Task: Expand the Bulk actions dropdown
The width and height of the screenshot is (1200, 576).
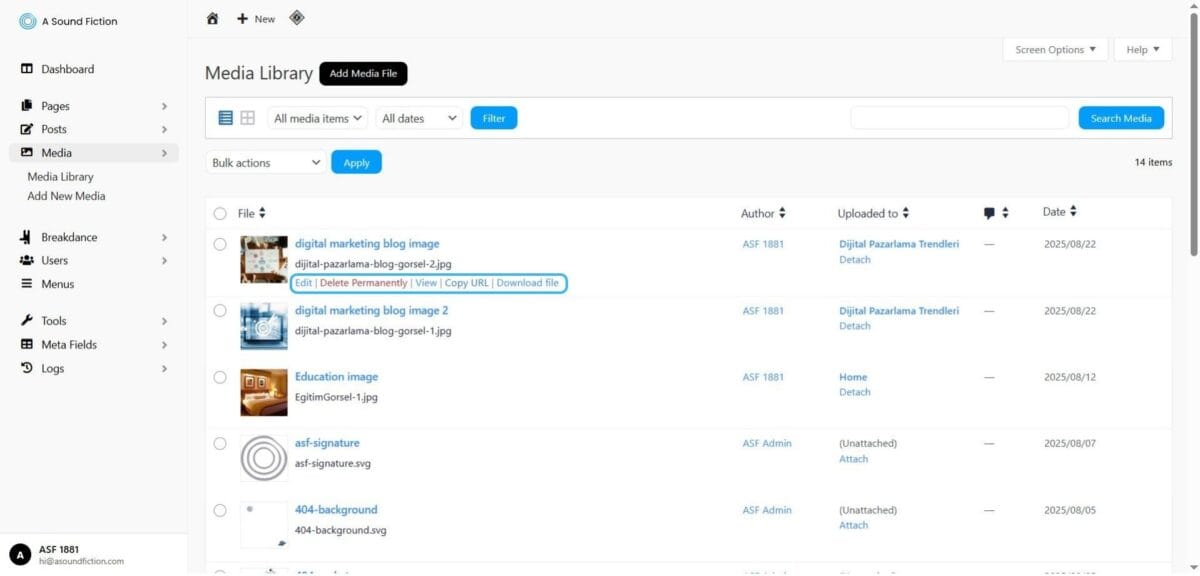Action: pyautogui.click(x=266, y=162)
